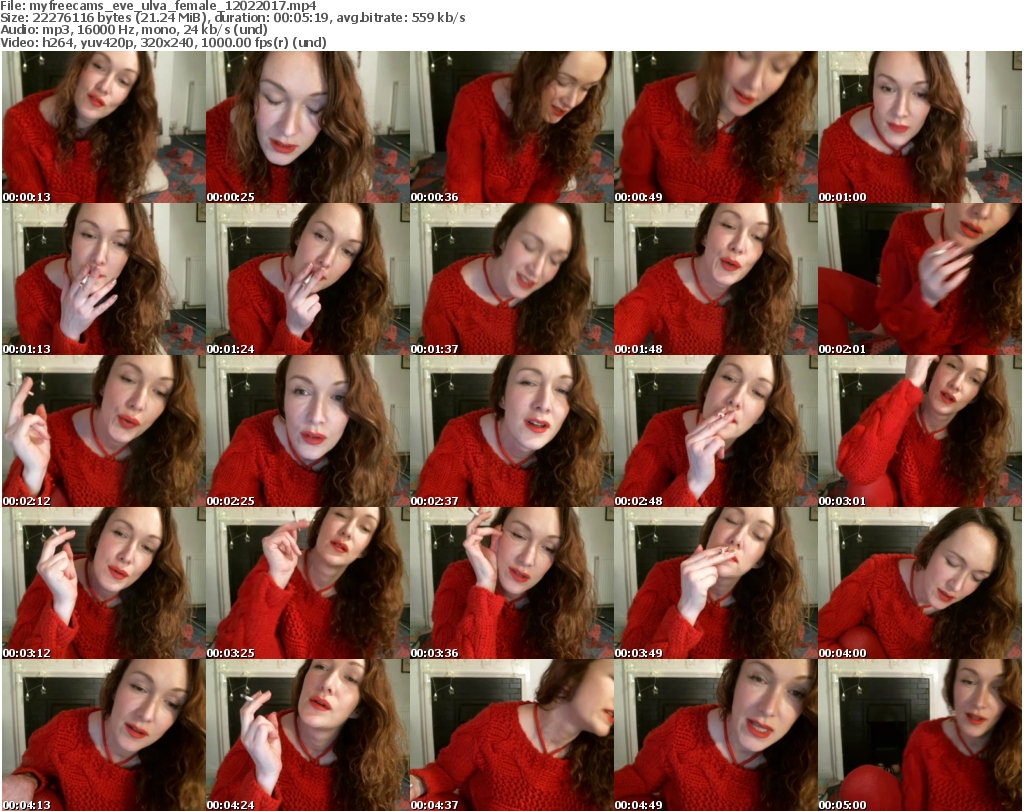Click the Video h264 info line
Image resolution: width=1024 pixels, height=811 pixels.
tap(163, 42)
